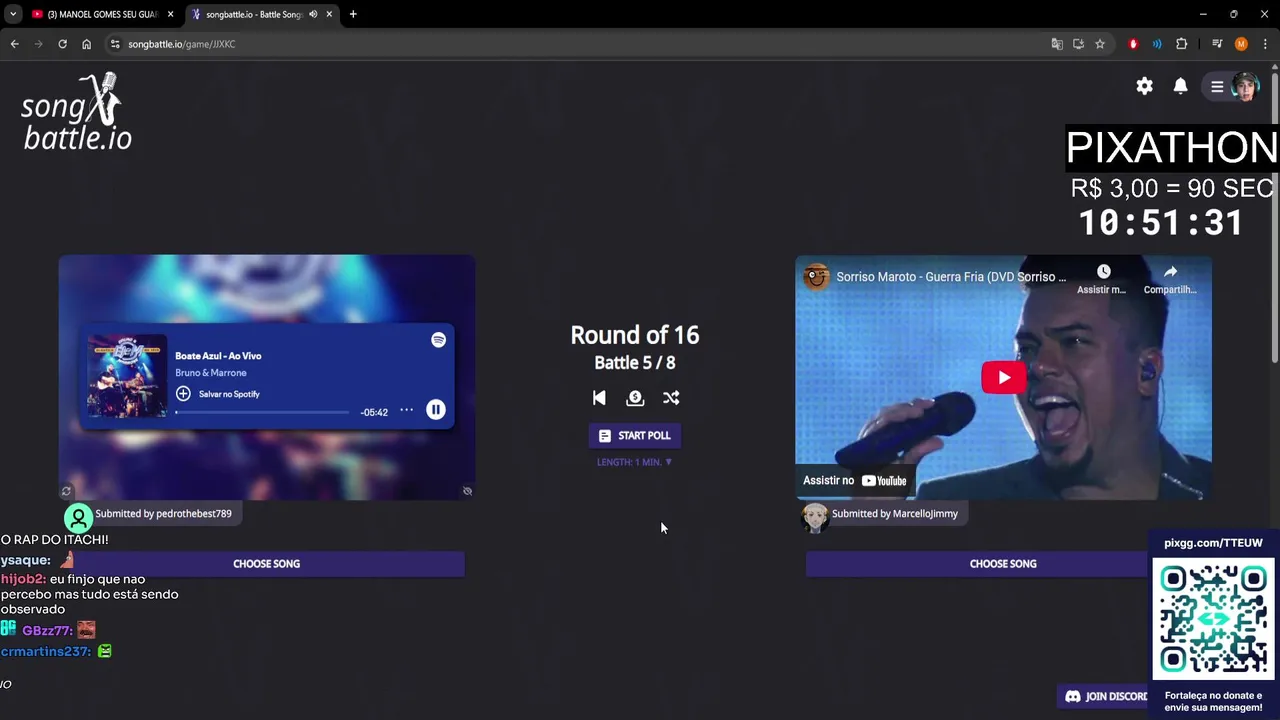Select the songbattle.io Battle Song tab
This screenshot has height=720, width=1280.
(x=254, y=14)
